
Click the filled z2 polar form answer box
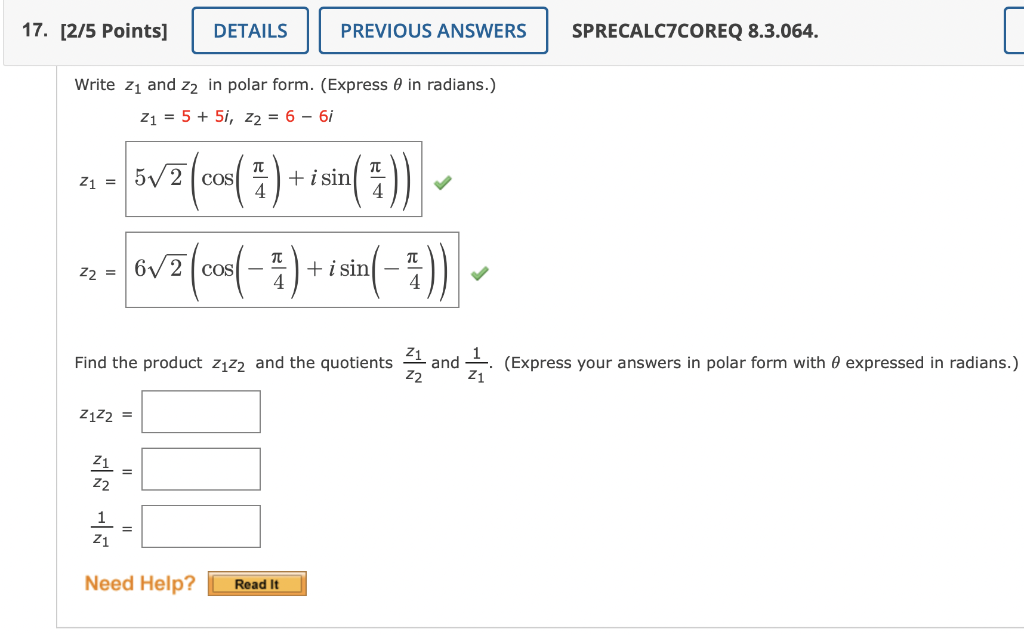coord(290,272)
